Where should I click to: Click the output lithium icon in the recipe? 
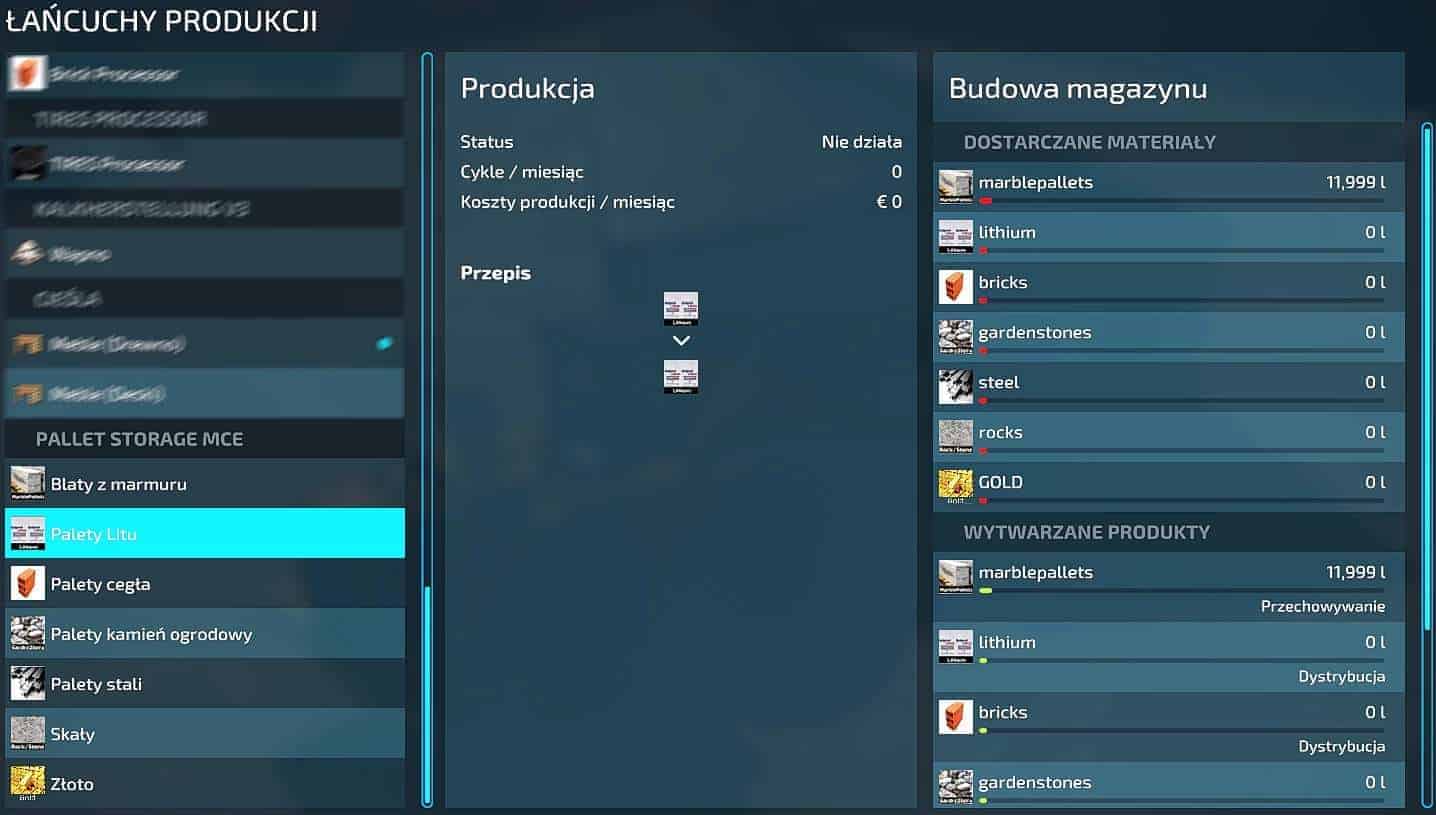pos(681,377)
